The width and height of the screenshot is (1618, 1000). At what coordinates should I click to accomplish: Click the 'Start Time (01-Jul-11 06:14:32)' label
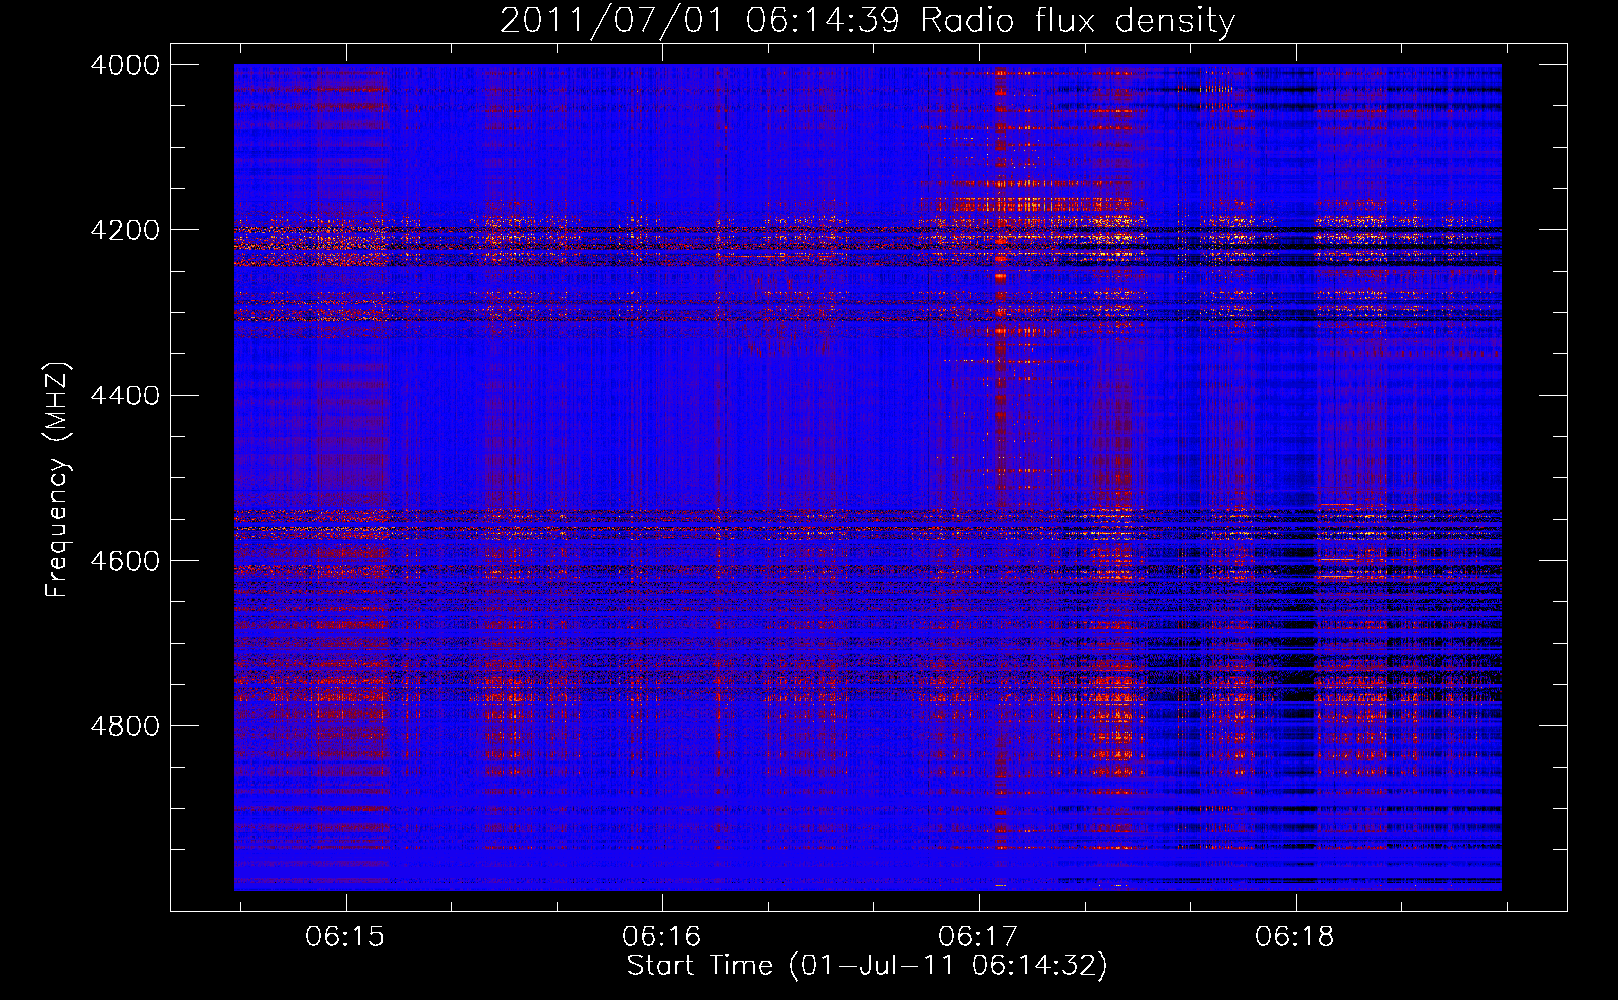coord(867,966)
